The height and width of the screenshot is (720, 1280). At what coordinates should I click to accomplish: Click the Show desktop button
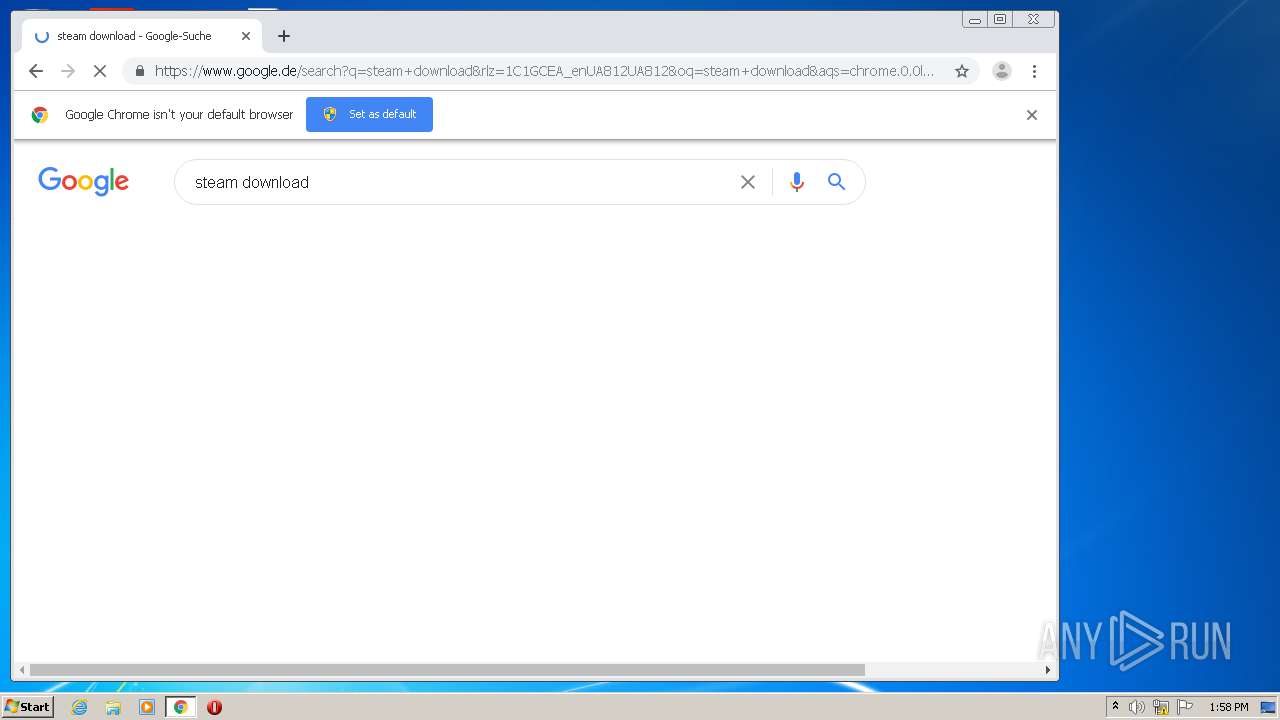[x=1268, y=707]
